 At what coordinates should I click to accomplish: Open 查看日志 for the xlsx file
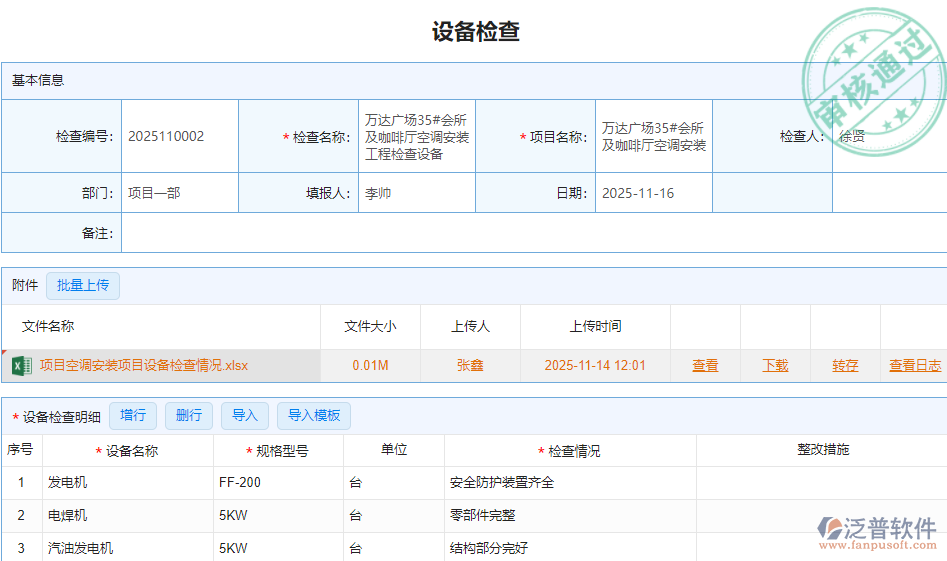[914, 366]
